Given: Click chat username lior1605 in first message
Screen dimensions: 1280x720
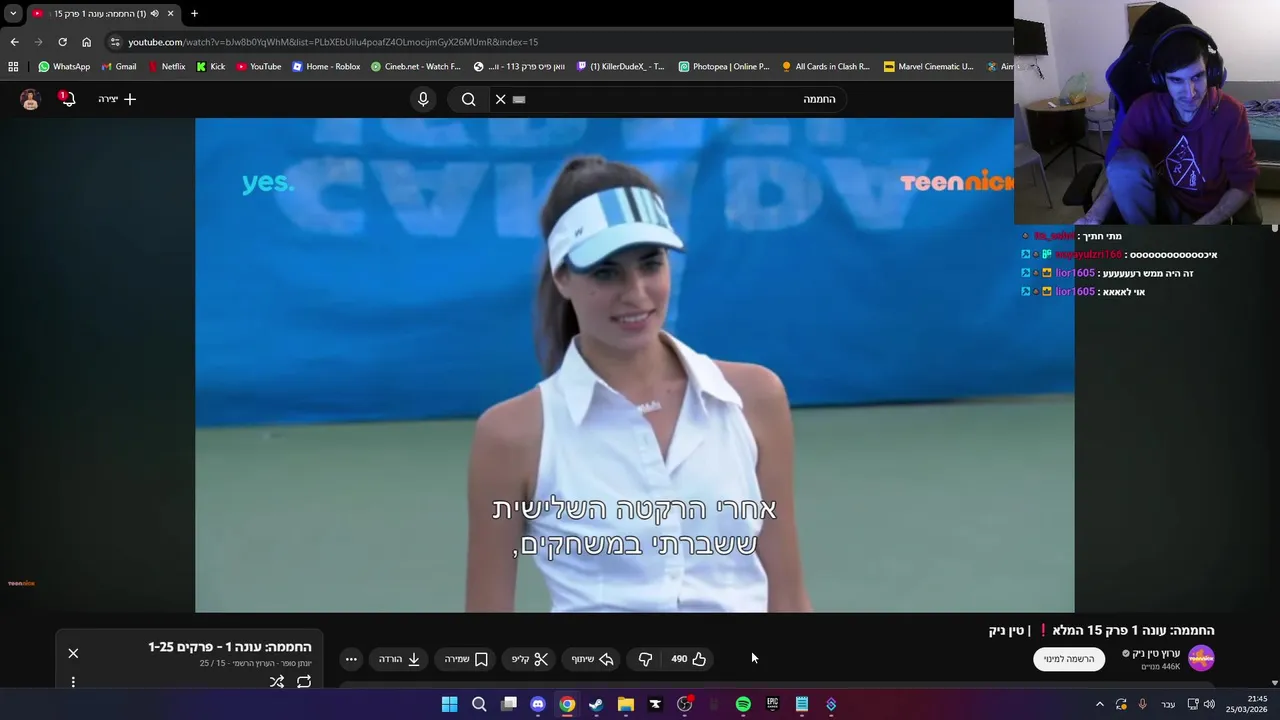Looking at the screenshot, I should (1075, 273).
